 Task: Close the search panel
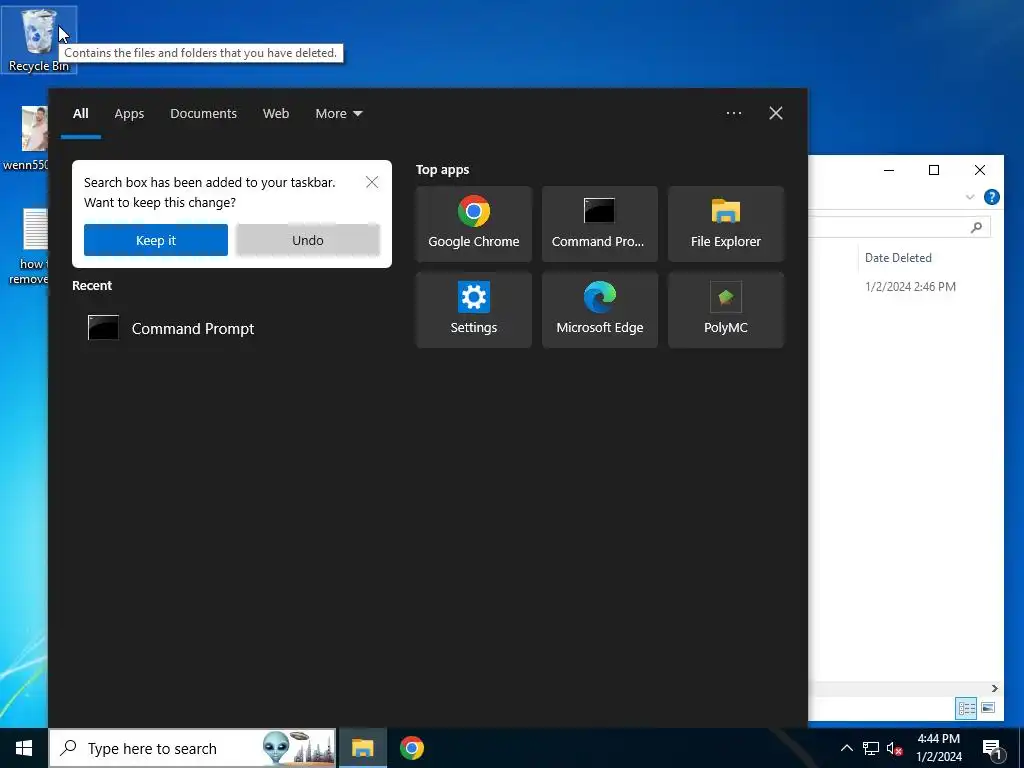(775, 113)
